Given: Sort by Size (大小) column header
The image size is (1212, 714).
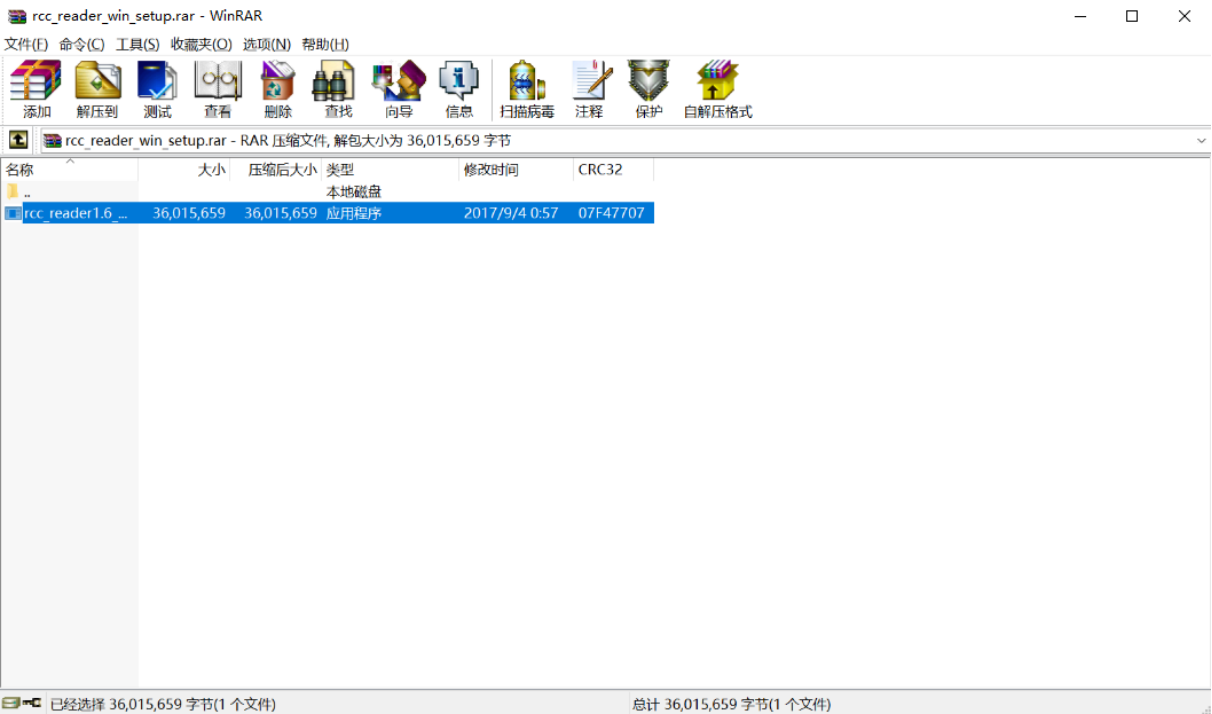Looking at the screenshot, I should coord(184,169).
